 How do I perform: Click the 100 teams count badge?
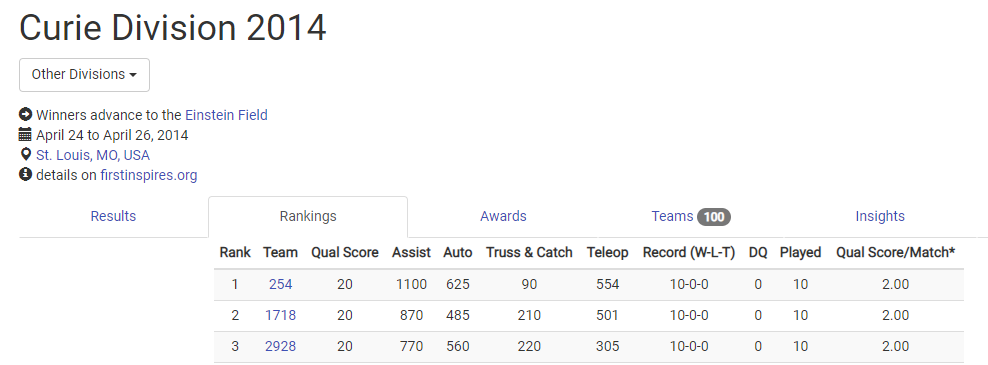pos(714,217)
